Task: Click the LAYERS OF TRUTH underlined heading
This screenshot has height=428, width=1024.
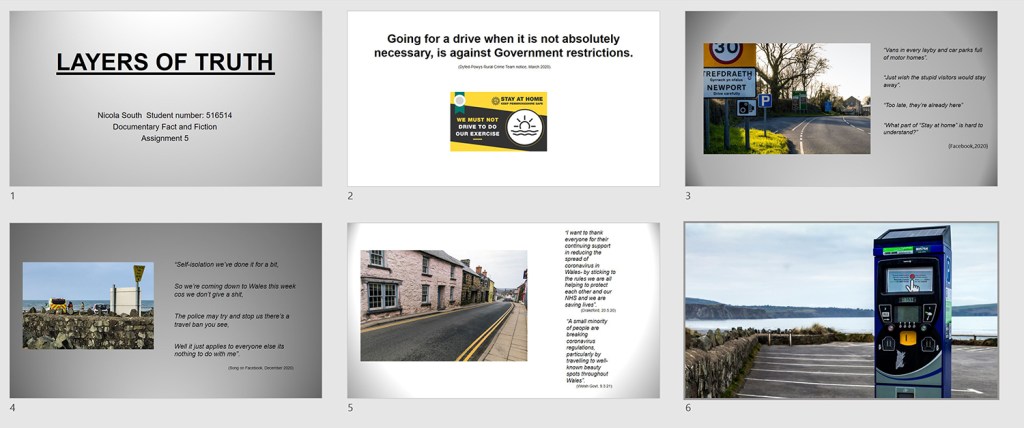Action: coord(165,63)
